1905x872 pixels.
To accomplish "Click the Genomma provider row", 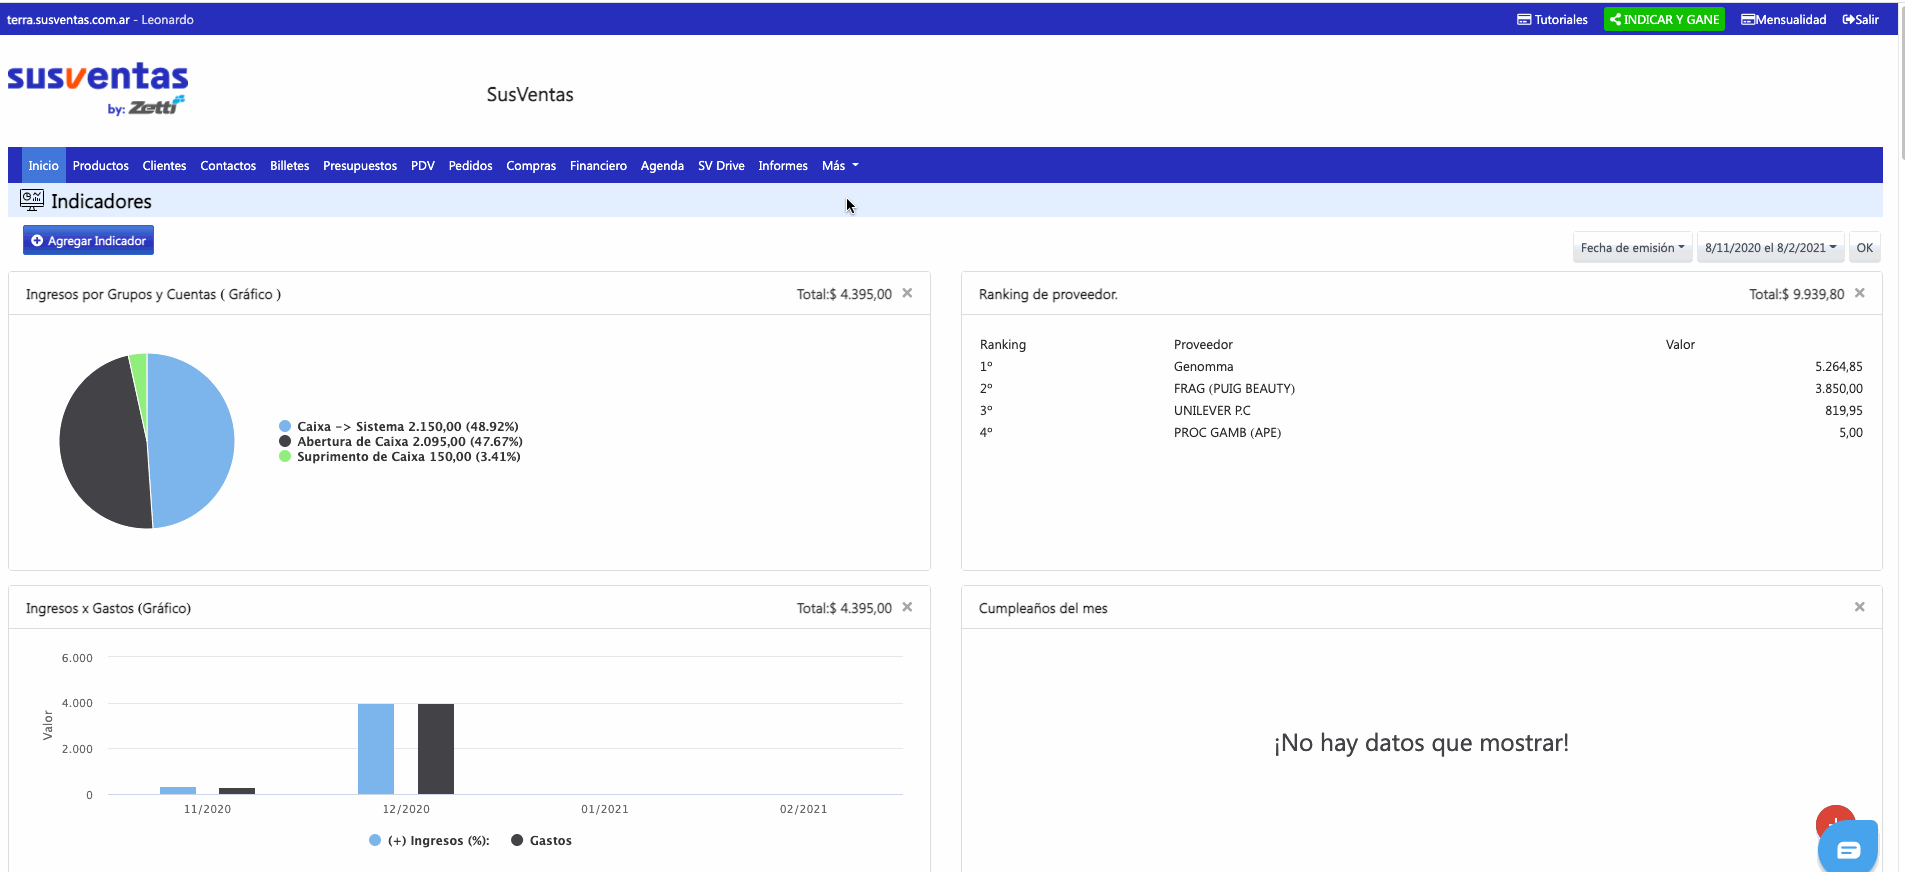I will pyautogui.click(x=1421, y=367).
